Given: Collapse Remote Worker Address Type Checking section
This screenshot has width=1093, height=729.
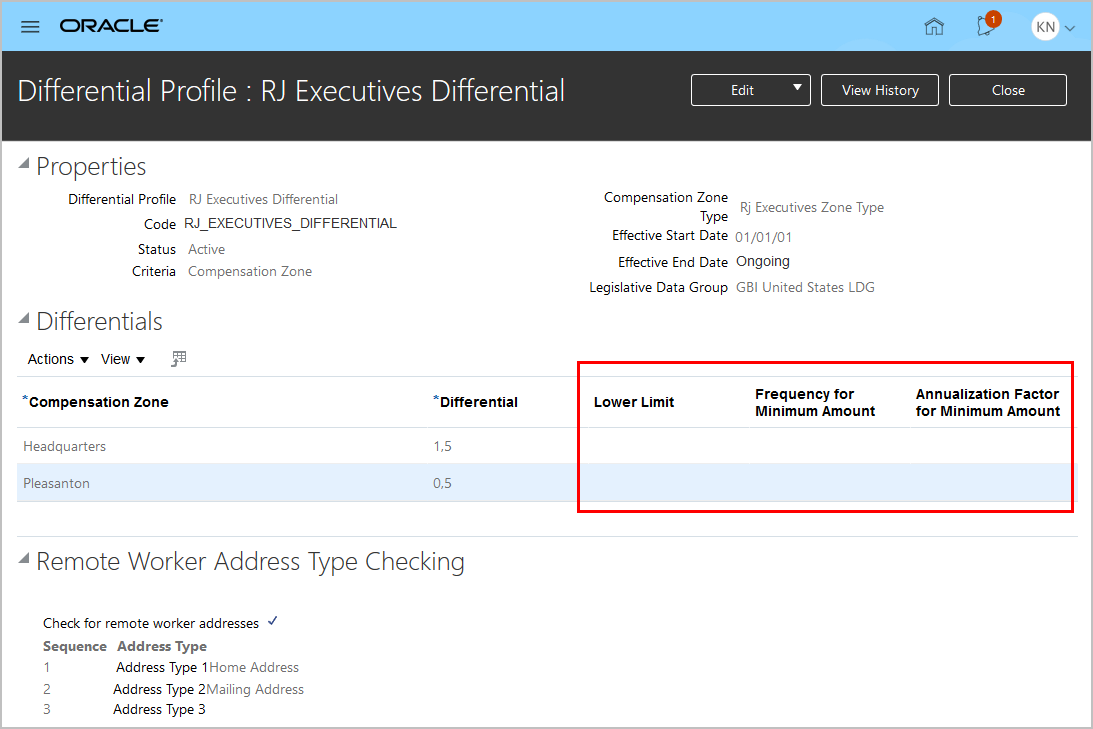Looking at the screenshot, I should tap(24, 561).
